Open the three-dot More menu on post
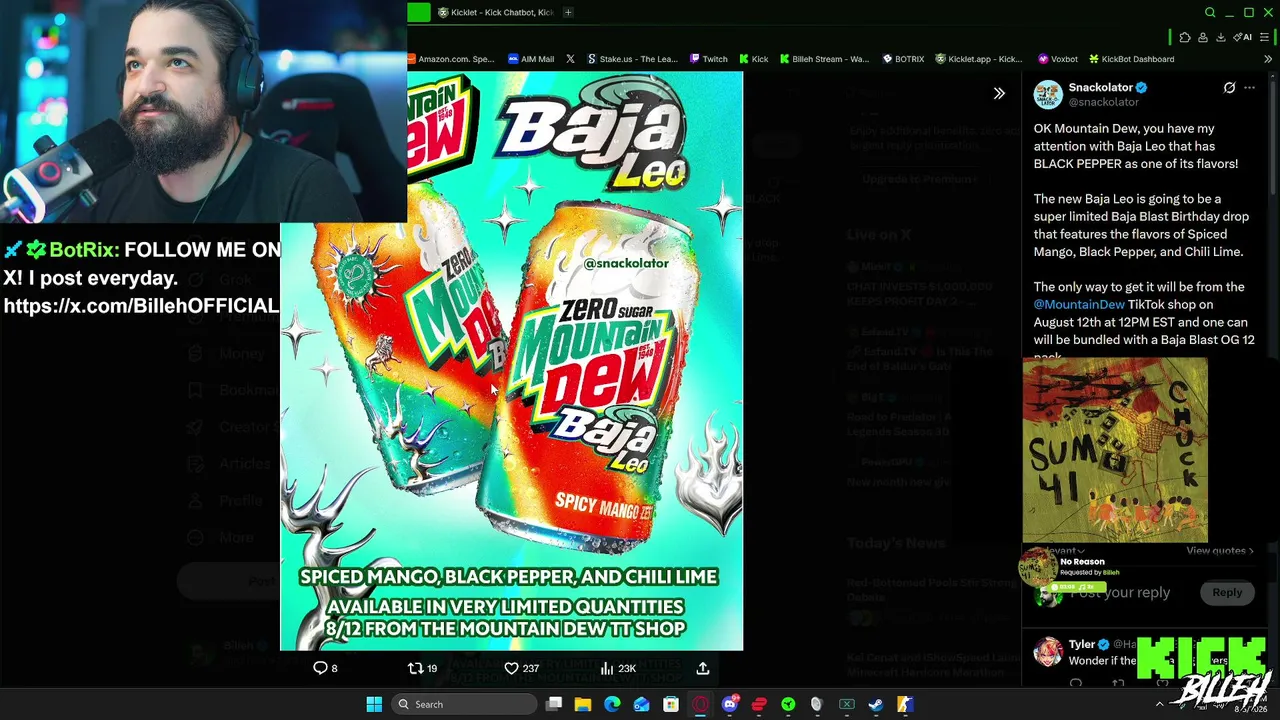Image resolution: width=1280 pixels, height=720 pixels. [x=1249, y=88]
